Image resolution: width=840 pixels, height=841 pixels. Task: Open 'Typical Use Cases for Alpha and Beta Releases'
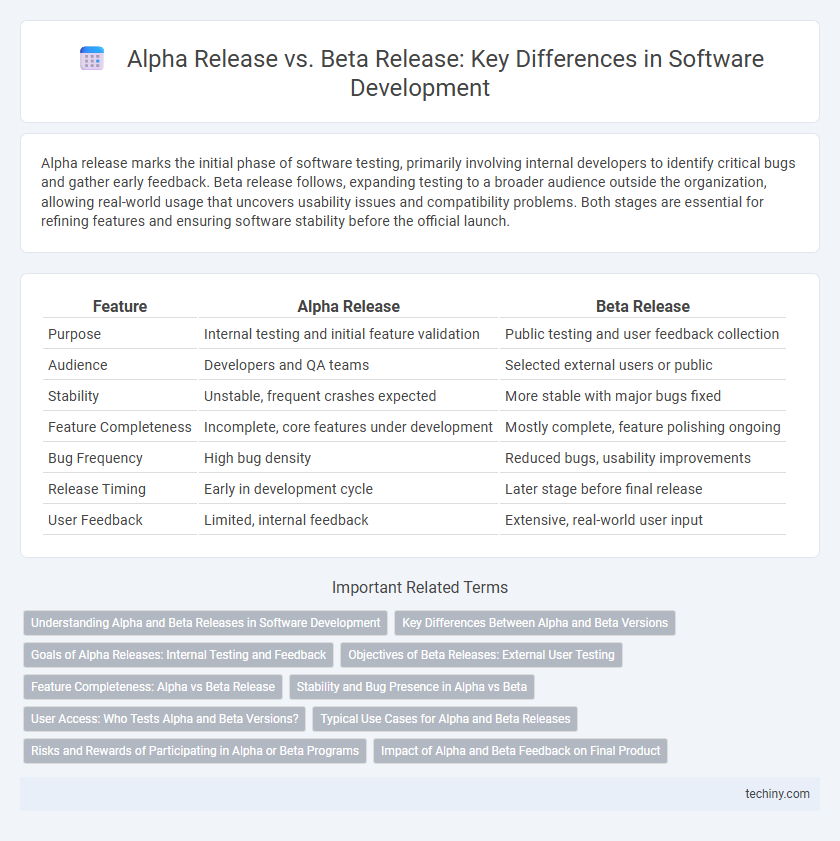(445, 719)
